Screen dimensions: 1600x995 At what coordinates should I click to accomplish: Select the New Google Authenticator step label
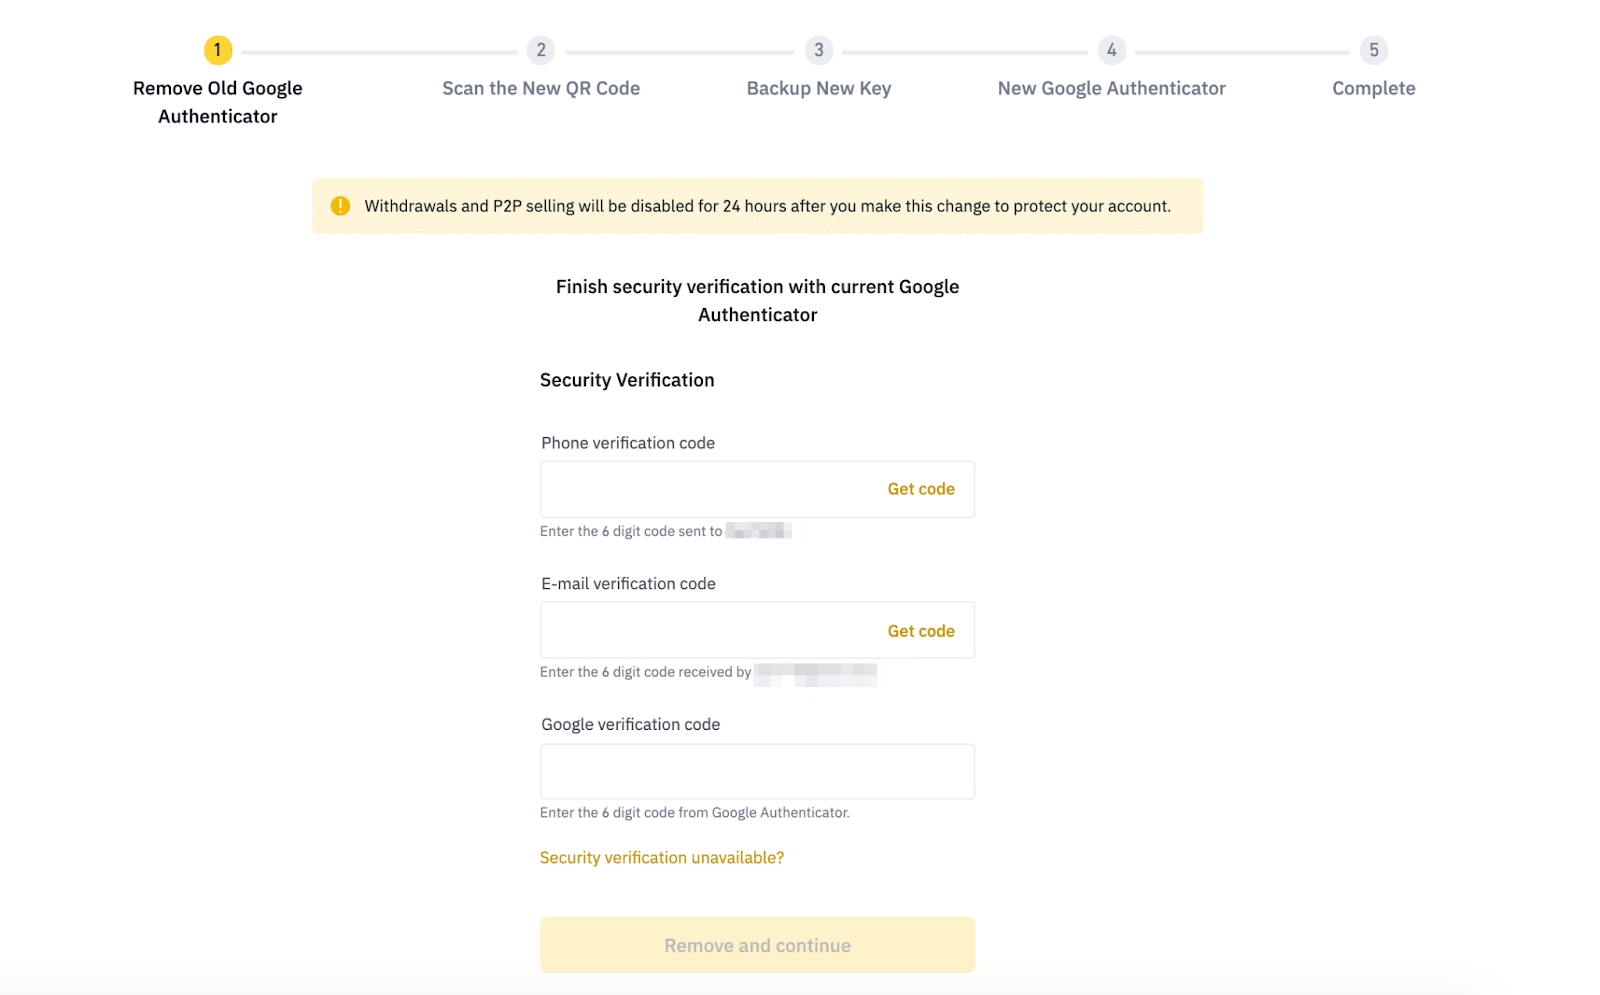1111,88
